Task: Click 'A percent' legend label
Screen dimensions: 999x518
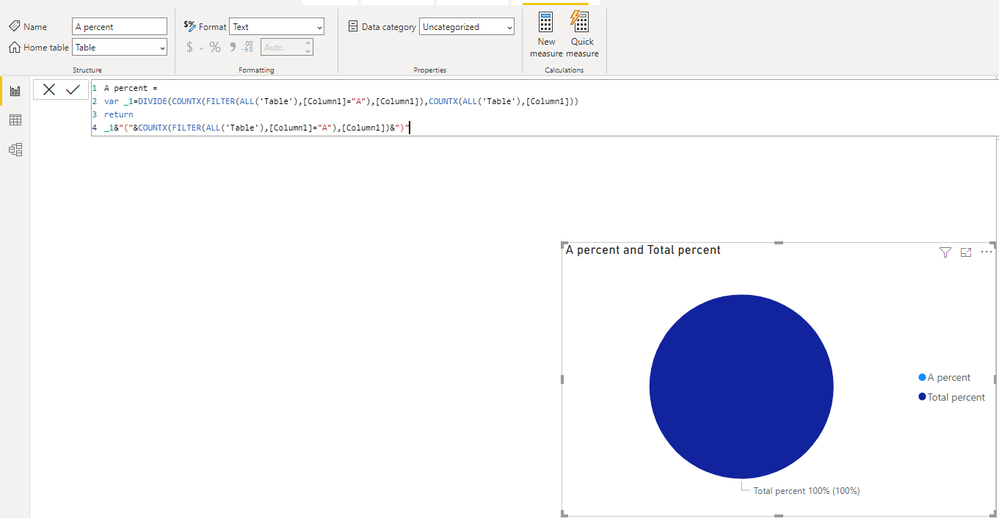Action: pyautogui.click(x=949, y=377)
